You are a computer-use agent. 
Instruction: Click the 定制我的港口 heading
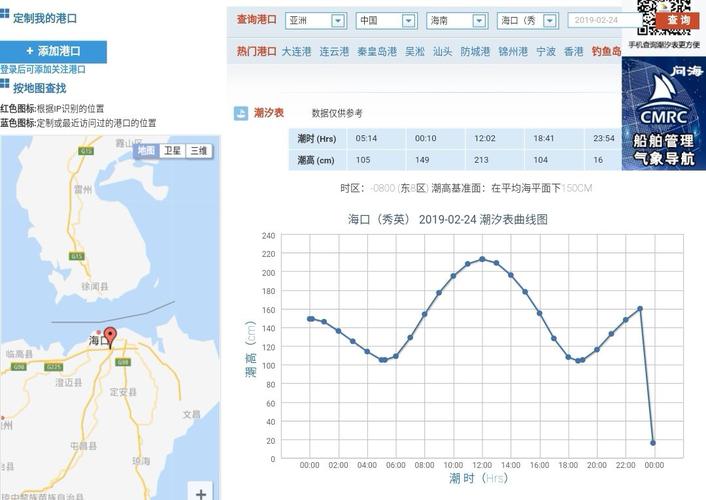click(x=45, y=18)
